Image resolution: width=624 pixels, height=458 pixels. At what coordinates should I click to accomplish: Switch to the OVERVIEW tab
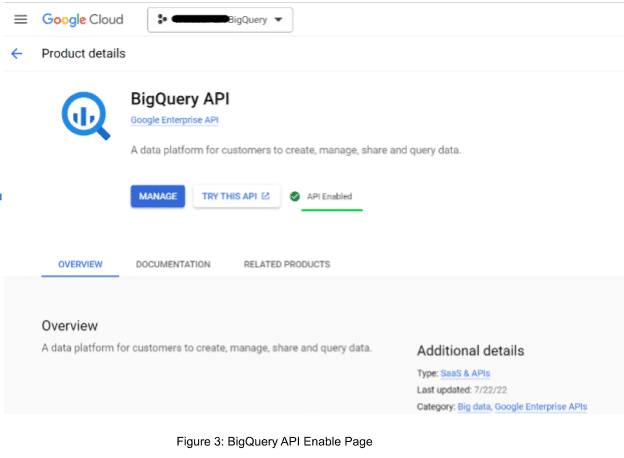(x=80, y=264)
